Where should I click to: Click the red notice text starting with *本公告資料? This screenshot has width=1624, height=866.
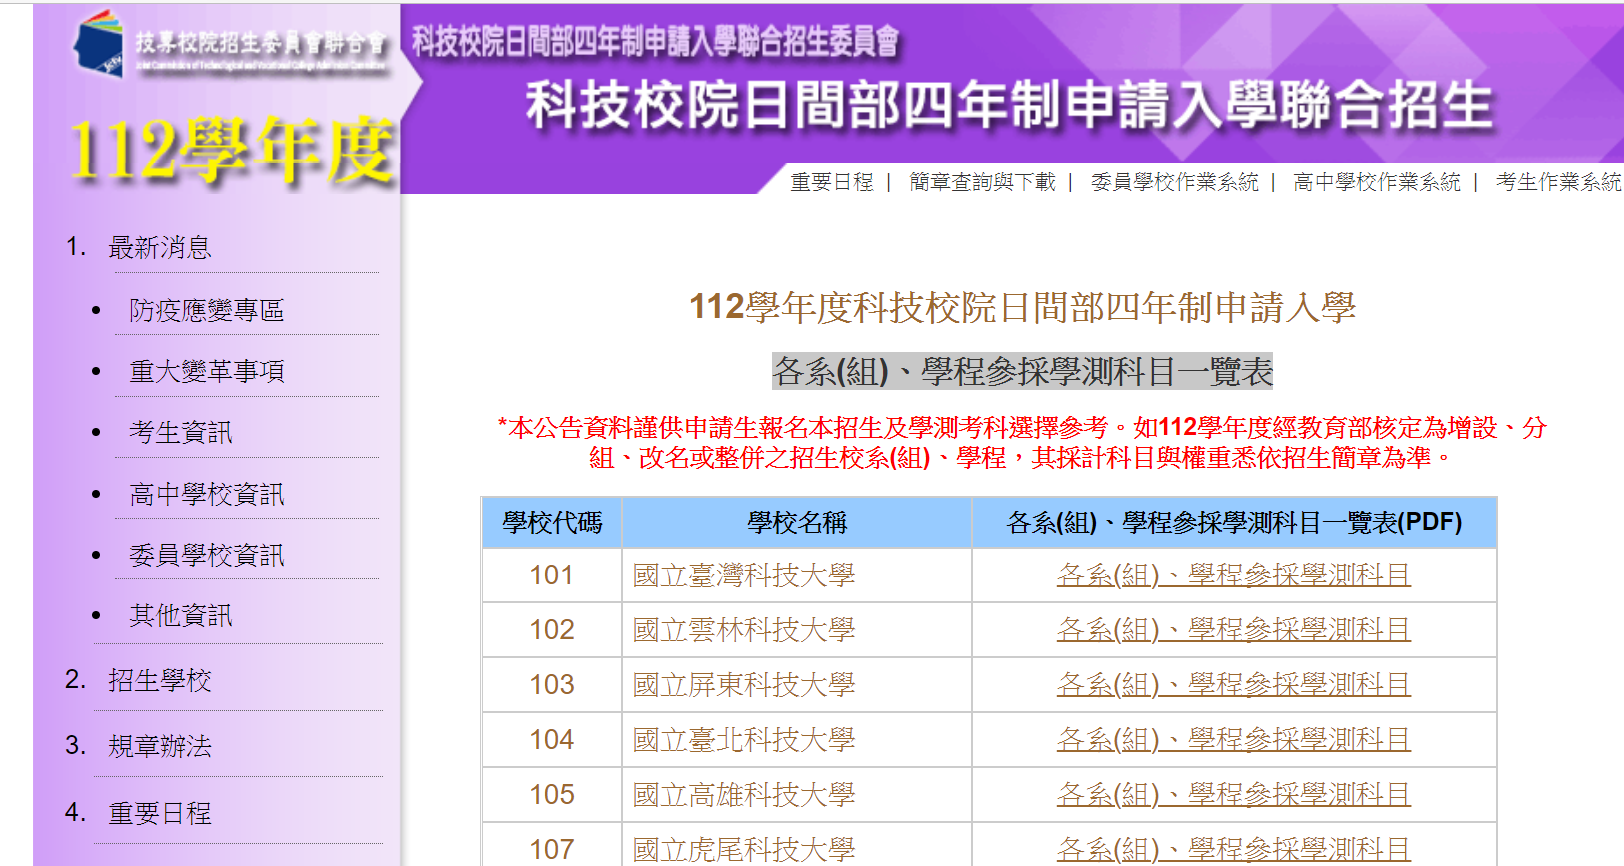pyautogui.click(x=1022, y=442)
